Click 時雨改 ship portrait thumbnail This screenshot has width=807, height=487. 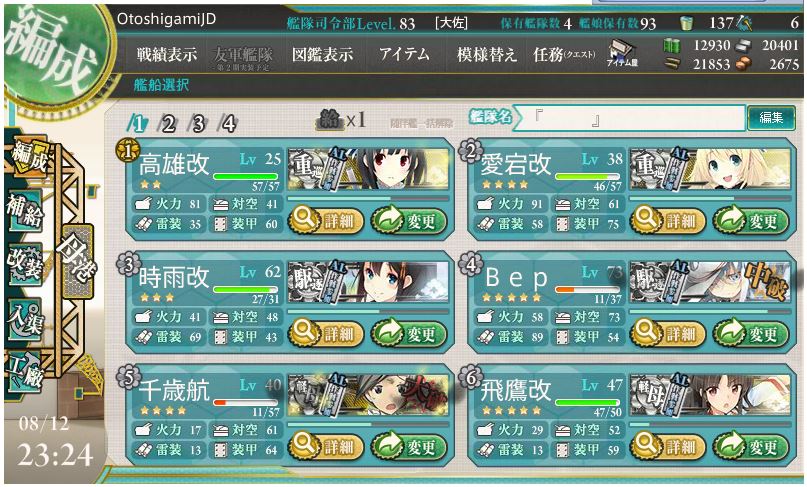(367, 282)
